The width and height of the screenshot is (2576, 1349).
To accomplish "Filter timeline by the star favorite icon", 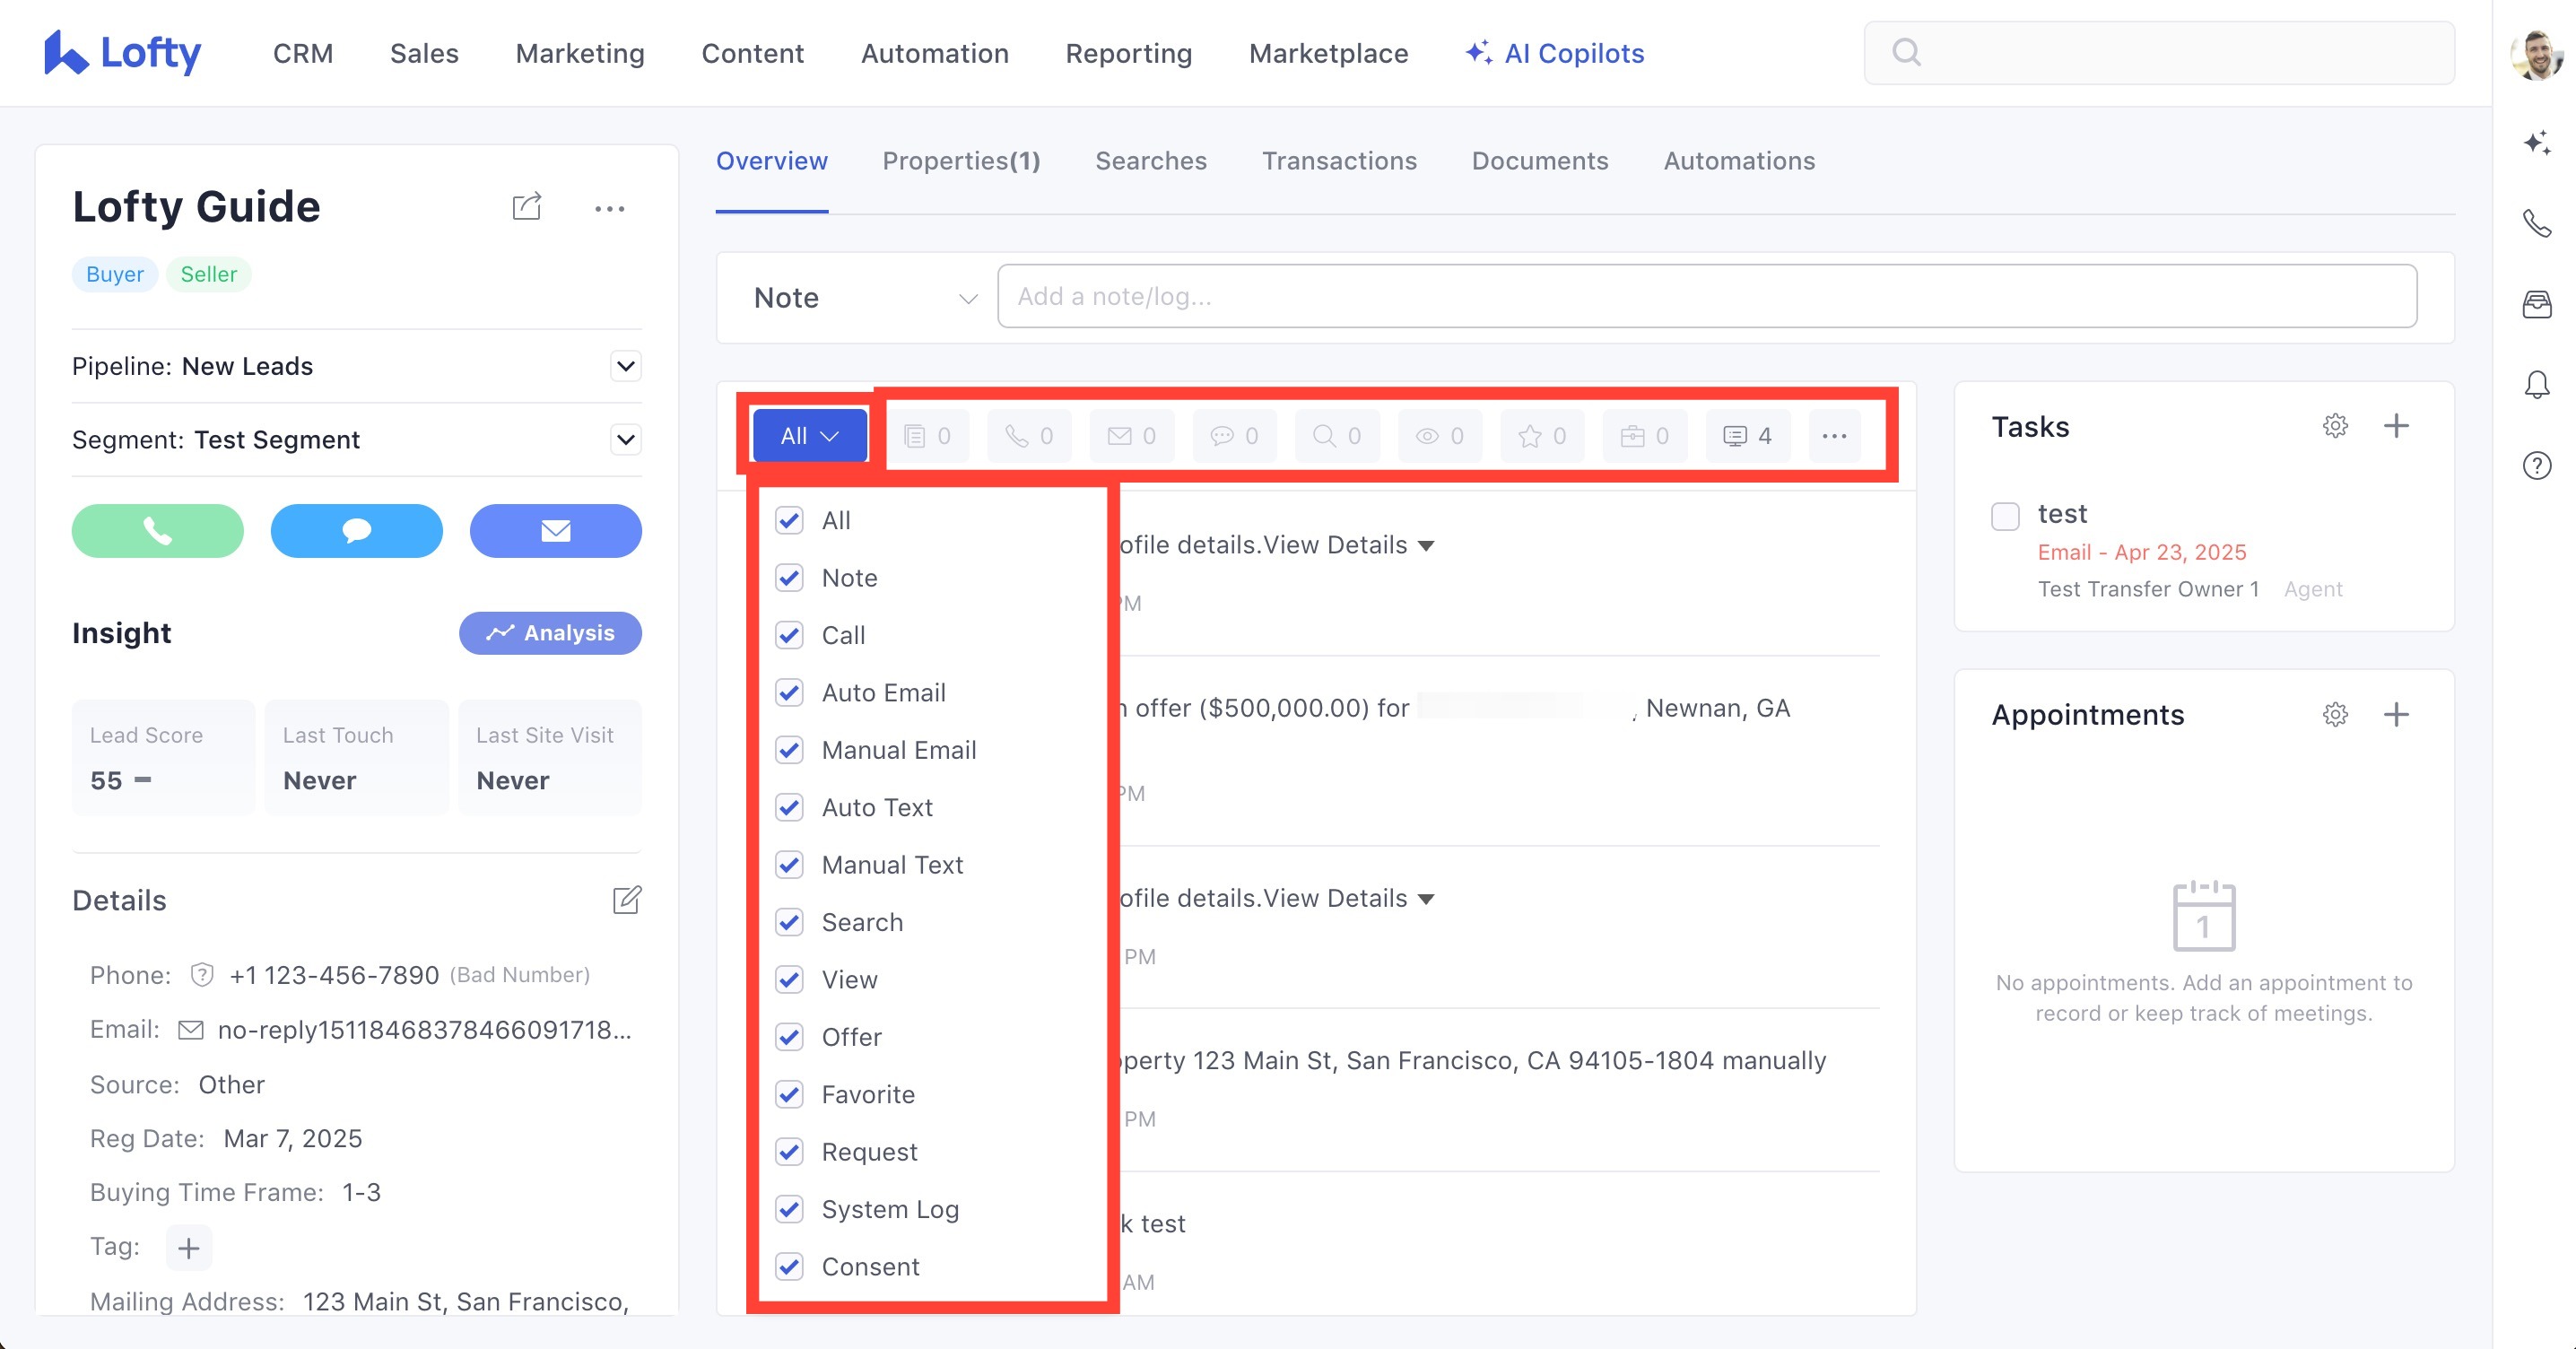I will pyautogui.click(x=1541, y=436).
